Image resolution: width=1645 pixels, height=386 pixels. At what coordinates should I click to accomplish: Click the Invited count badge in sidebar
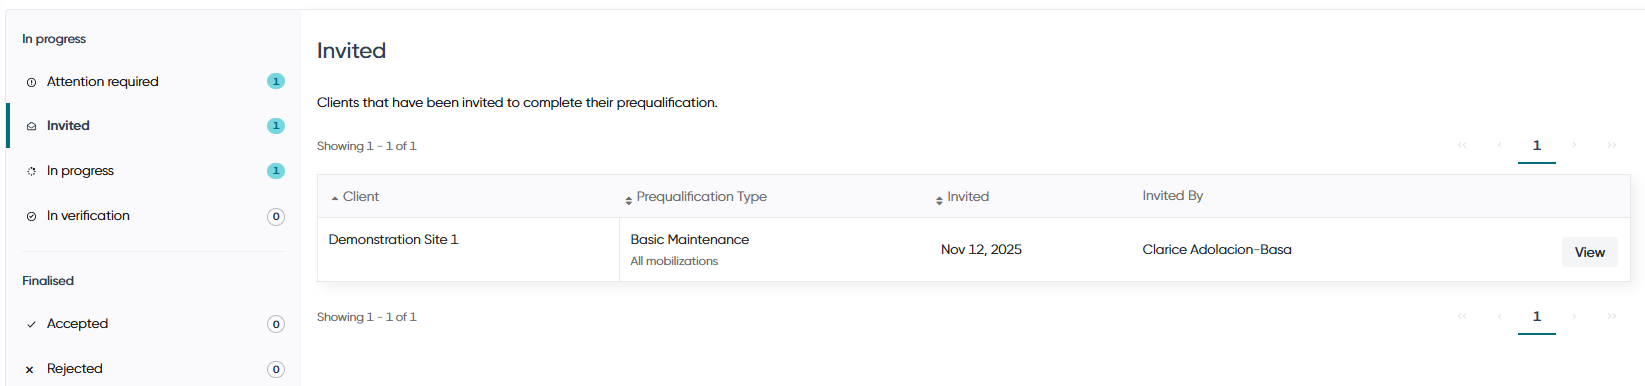pyautogui.click(x=276, y=126)
